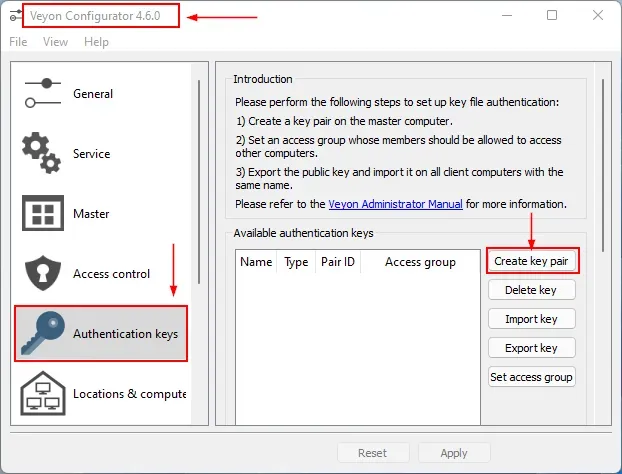This screenshot has width=622, height=474.
Task: Click the Reset button
Action: click(373, 453)
